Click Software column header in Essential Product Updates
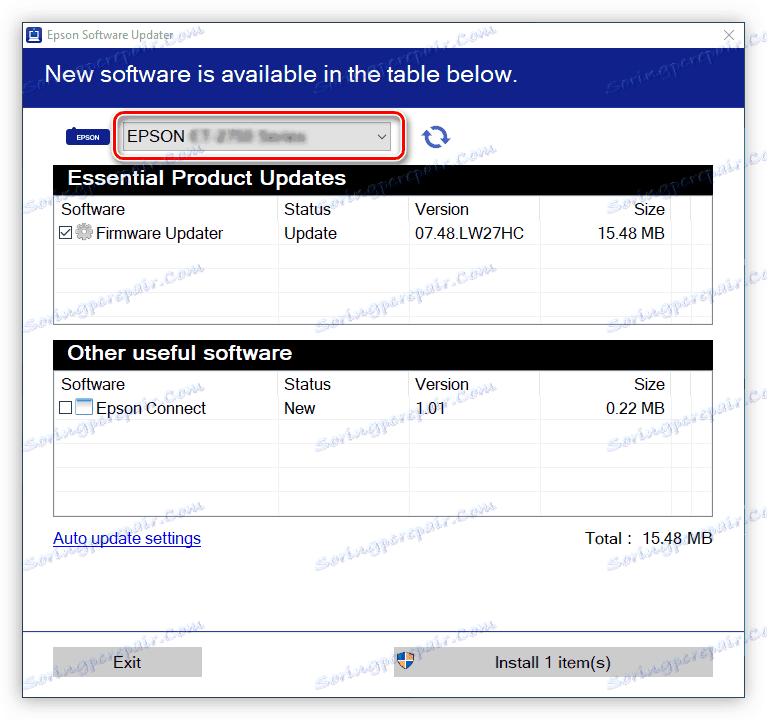 [93, 209]
